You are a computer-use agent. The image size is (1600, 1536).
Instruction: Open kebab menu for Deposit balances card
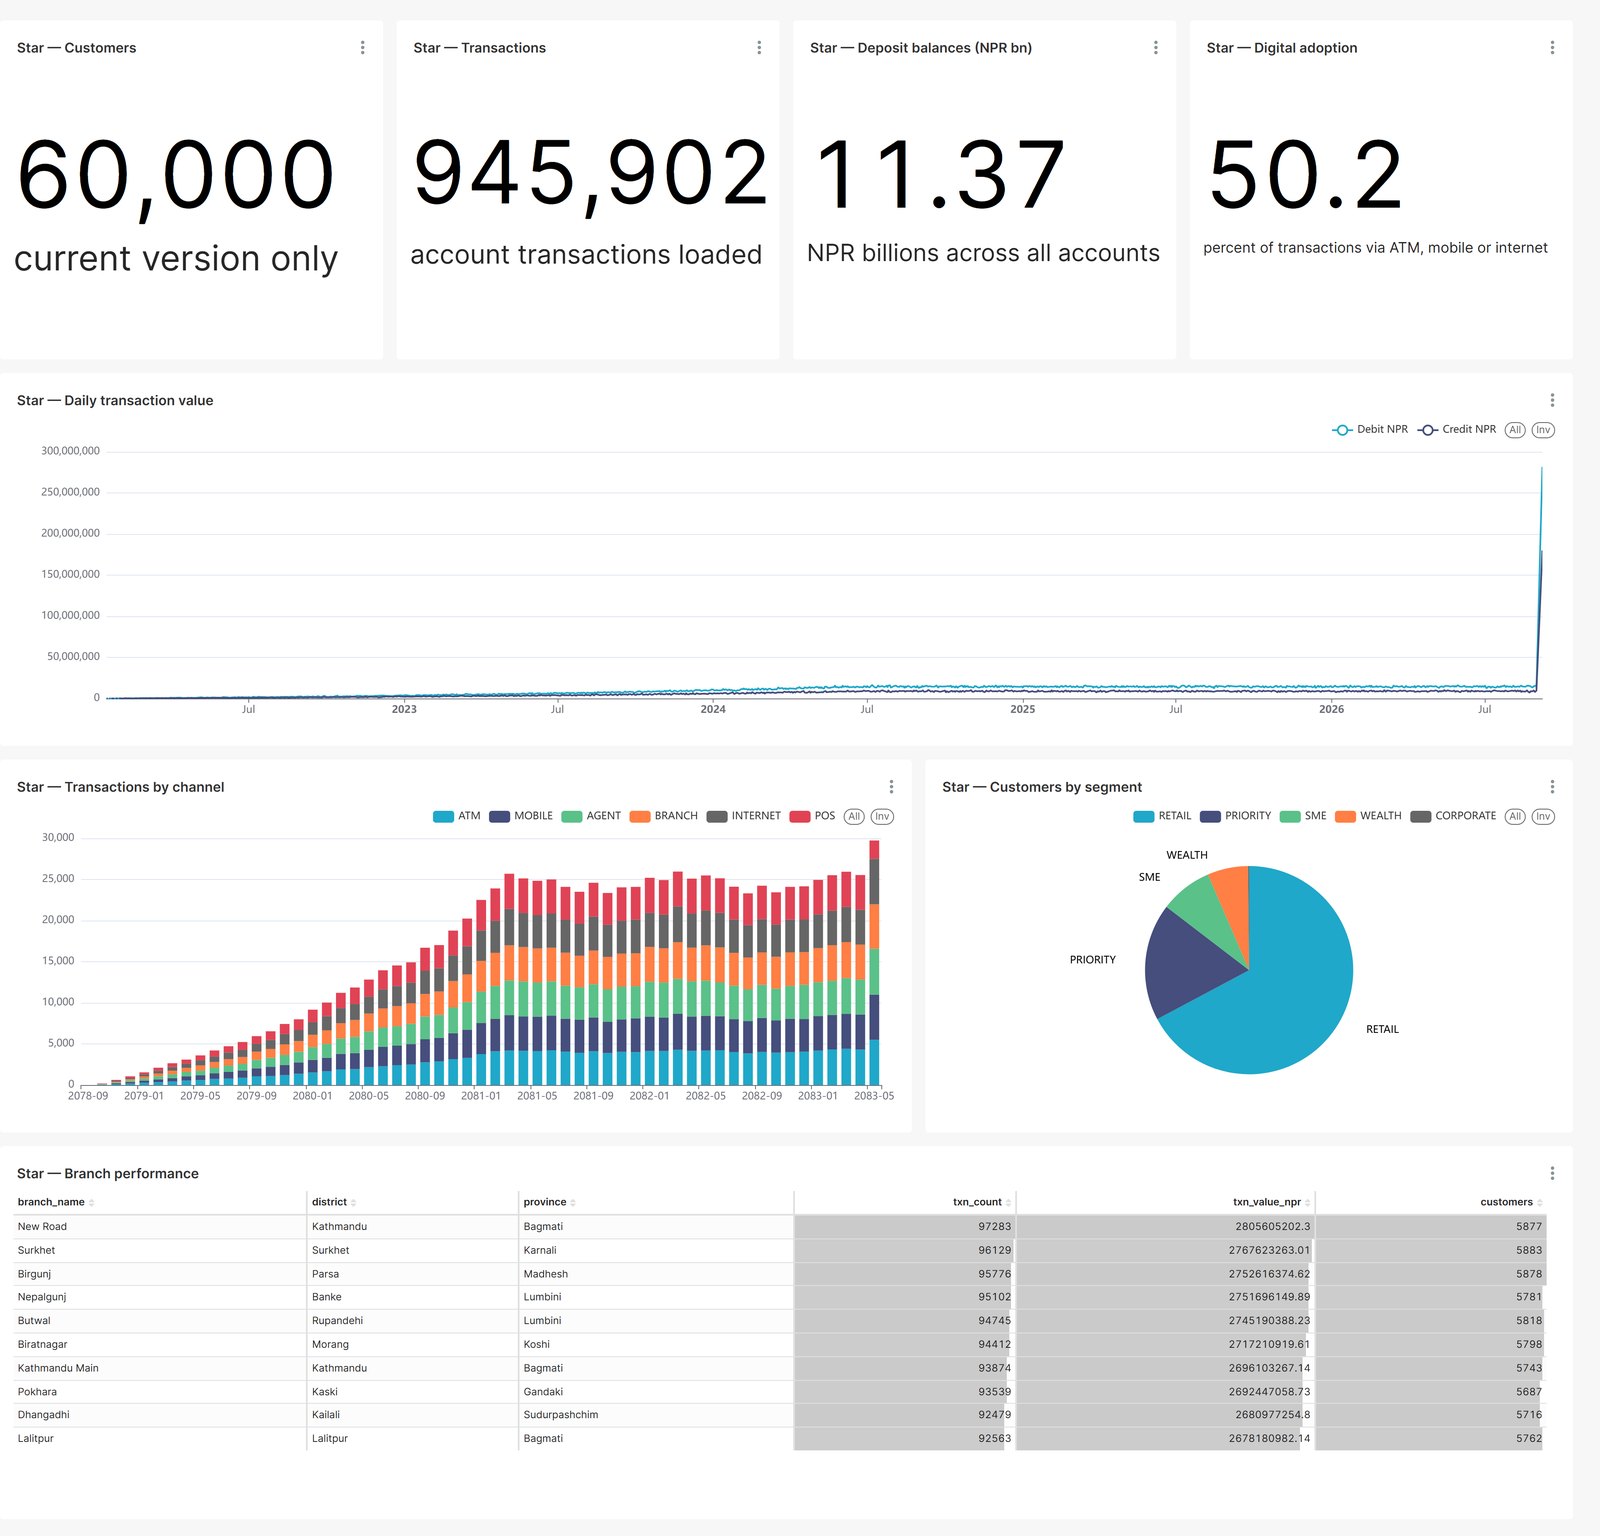[1156, 48]
